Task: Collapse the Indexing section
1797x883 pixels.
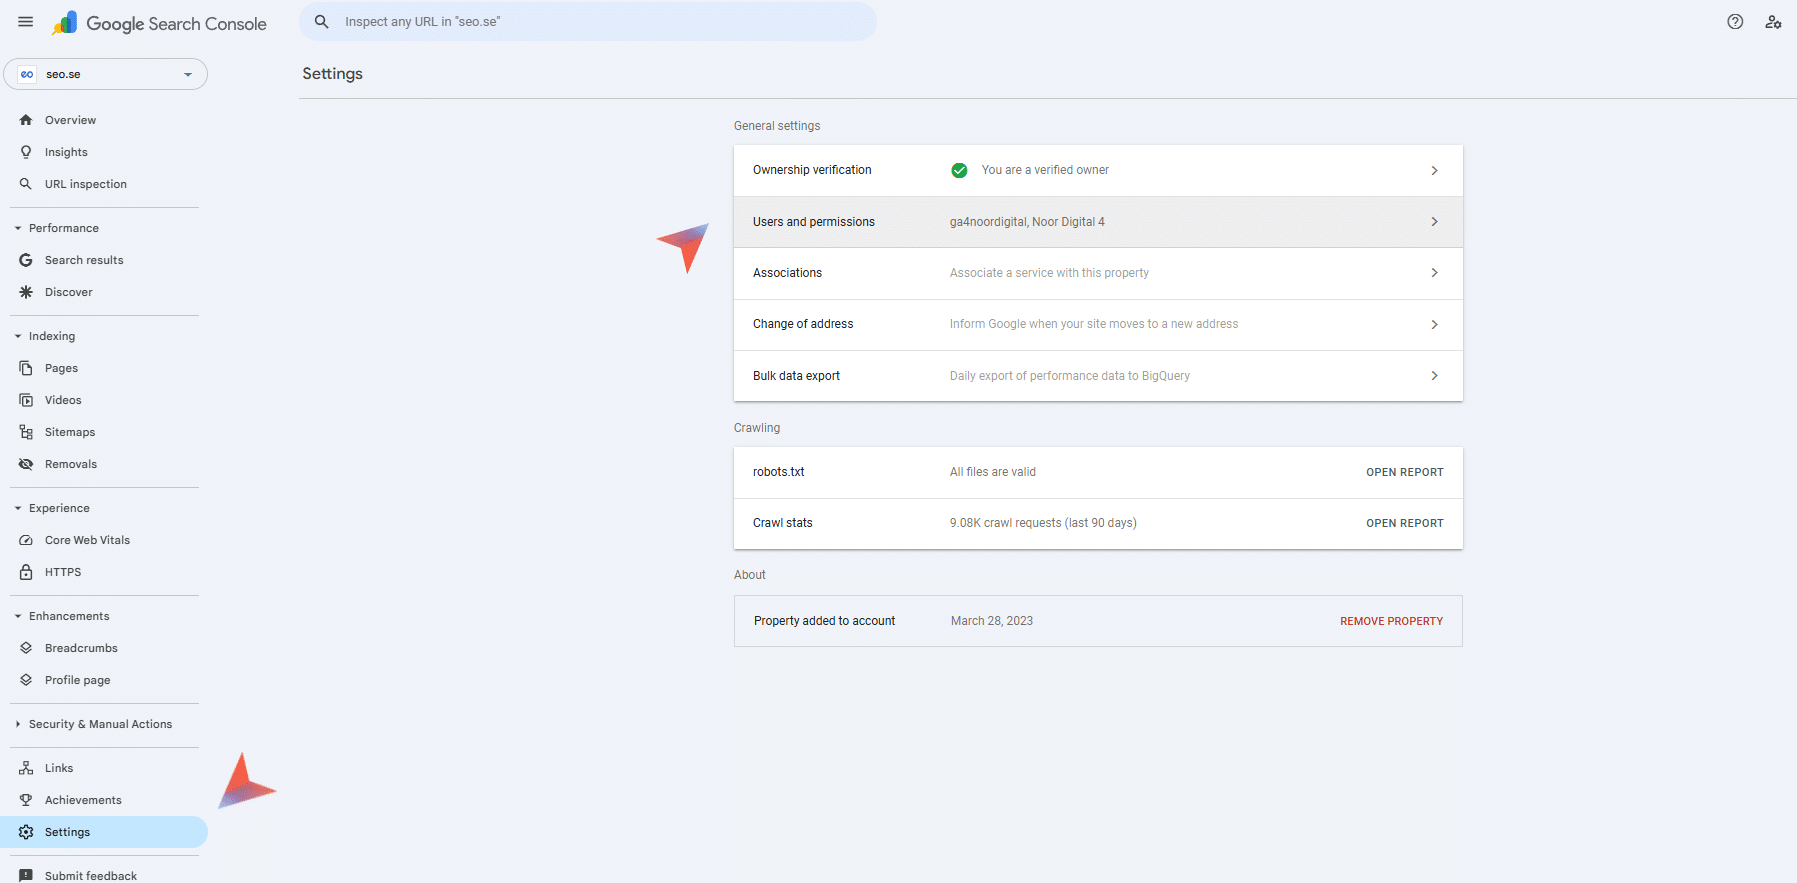Action: point(18,336)
